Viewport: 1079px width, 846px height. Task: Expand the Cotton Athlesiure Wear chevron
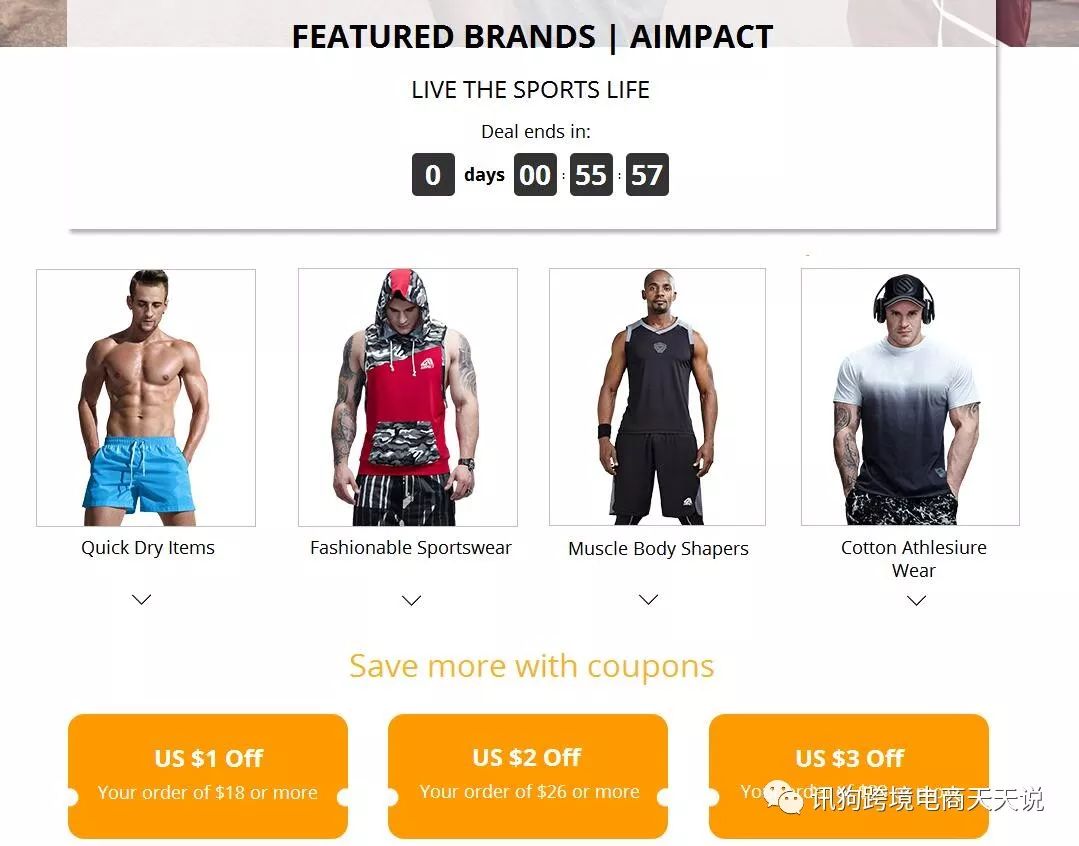click(x=916, y=600)
